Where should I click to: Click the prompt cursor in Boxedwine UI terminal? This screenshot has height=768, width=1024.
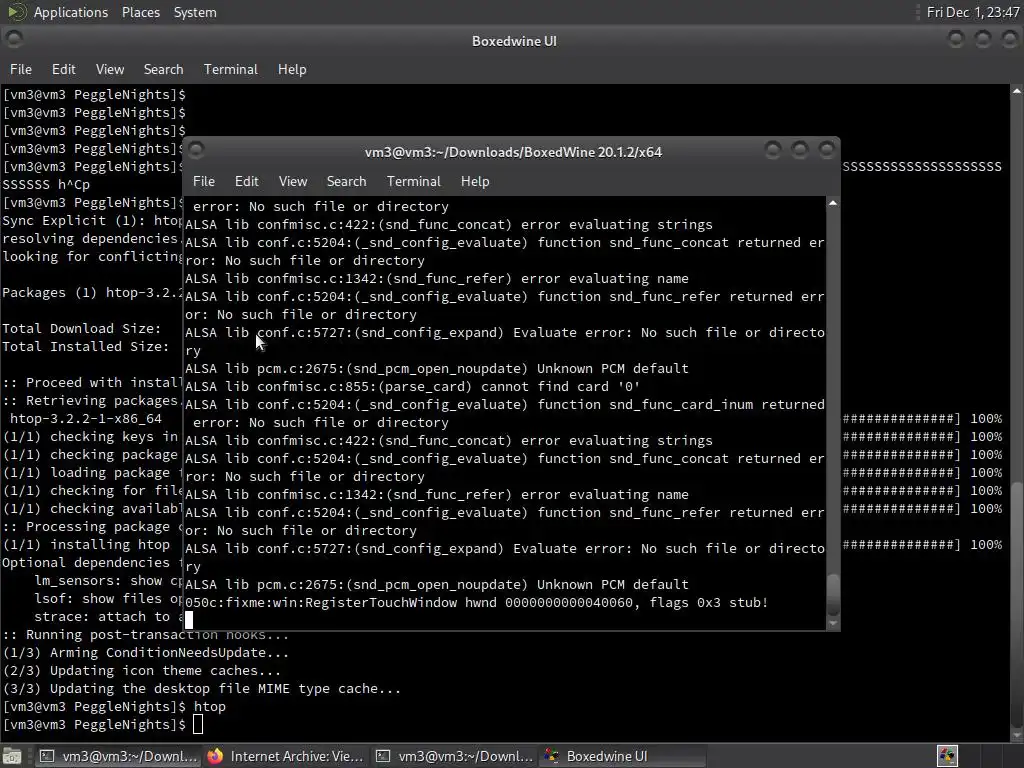pyautogui.click(x=198, y=724)
